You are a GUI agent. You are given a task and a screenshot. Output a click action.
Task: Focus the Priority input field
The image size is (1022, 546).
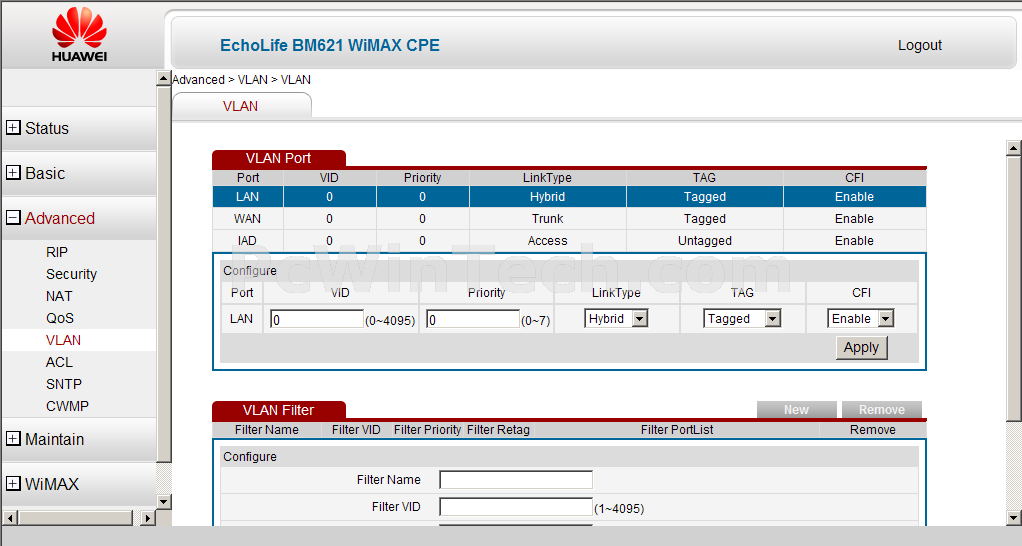(x=473, y=319)
